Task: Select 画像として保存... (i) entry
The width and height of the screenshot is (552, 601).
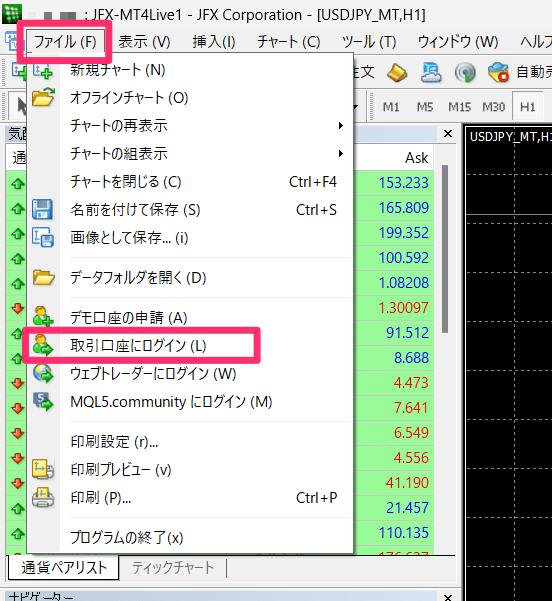Action: [x=190, y=238]
